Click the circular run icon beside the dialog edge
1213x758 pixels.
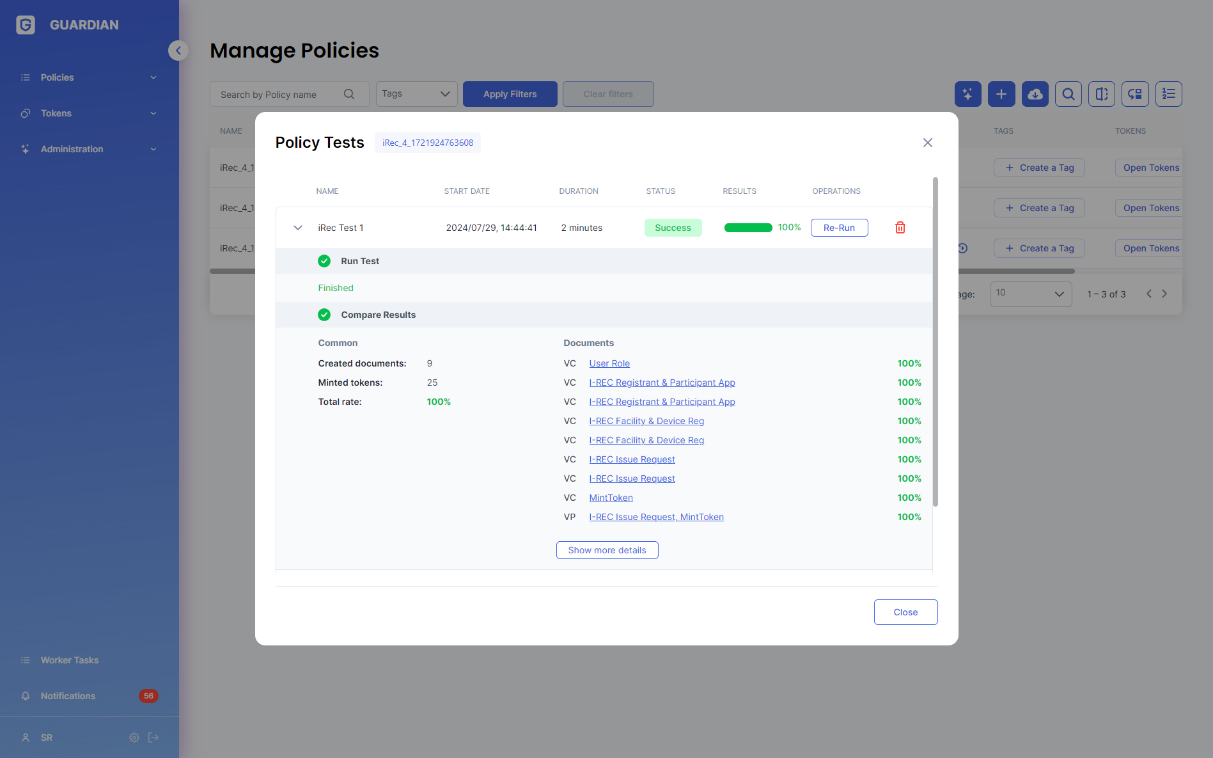[x=963, y=248]
